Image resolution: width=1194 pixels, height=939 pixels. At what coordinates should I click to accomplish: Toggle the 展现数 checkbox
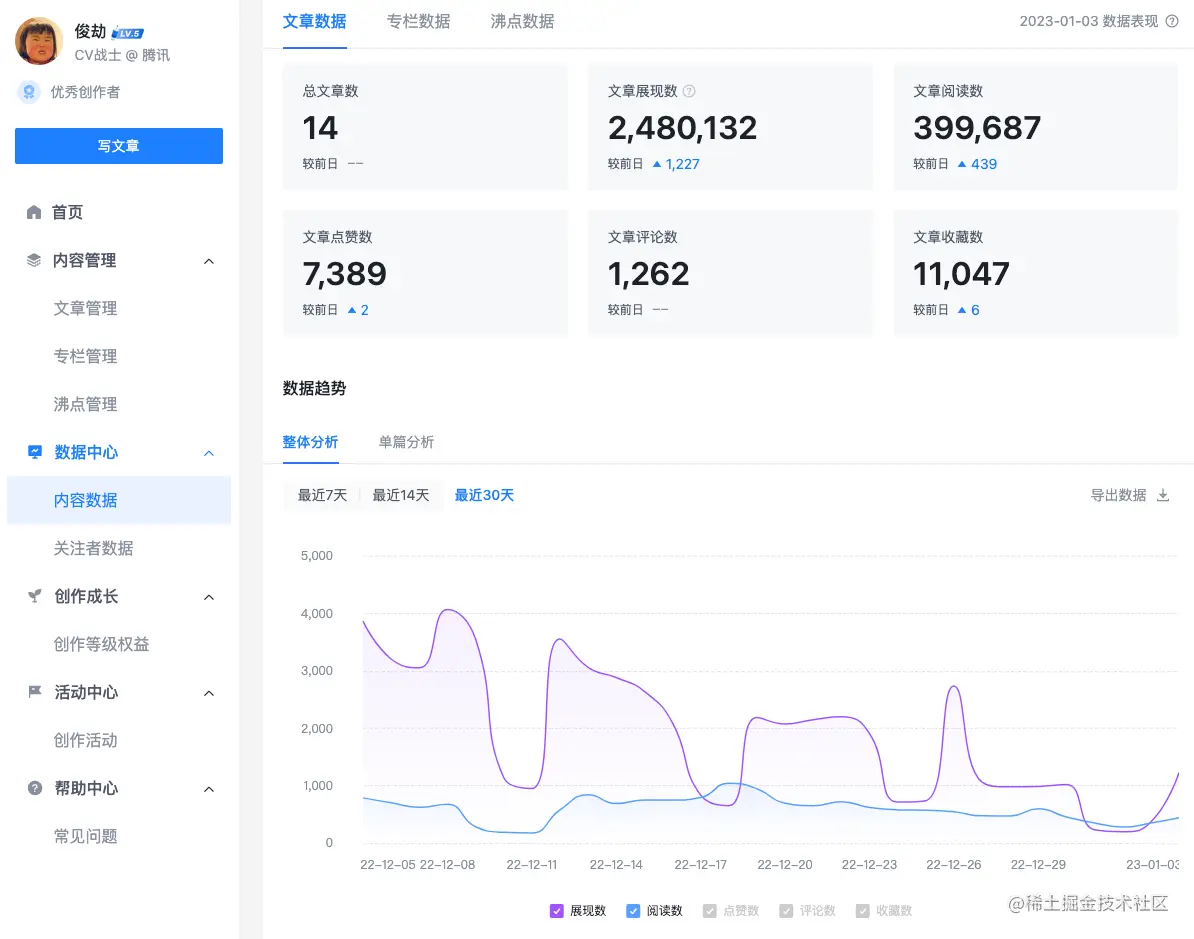pos(557,911)
